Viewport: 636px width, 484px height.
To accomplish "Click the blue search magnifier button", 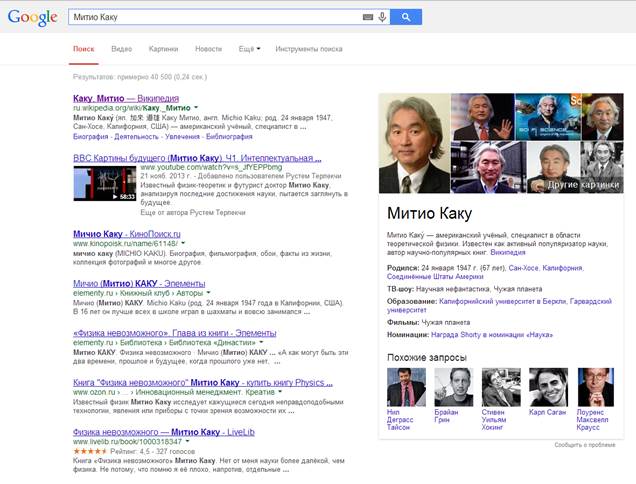I will (406, 17).
